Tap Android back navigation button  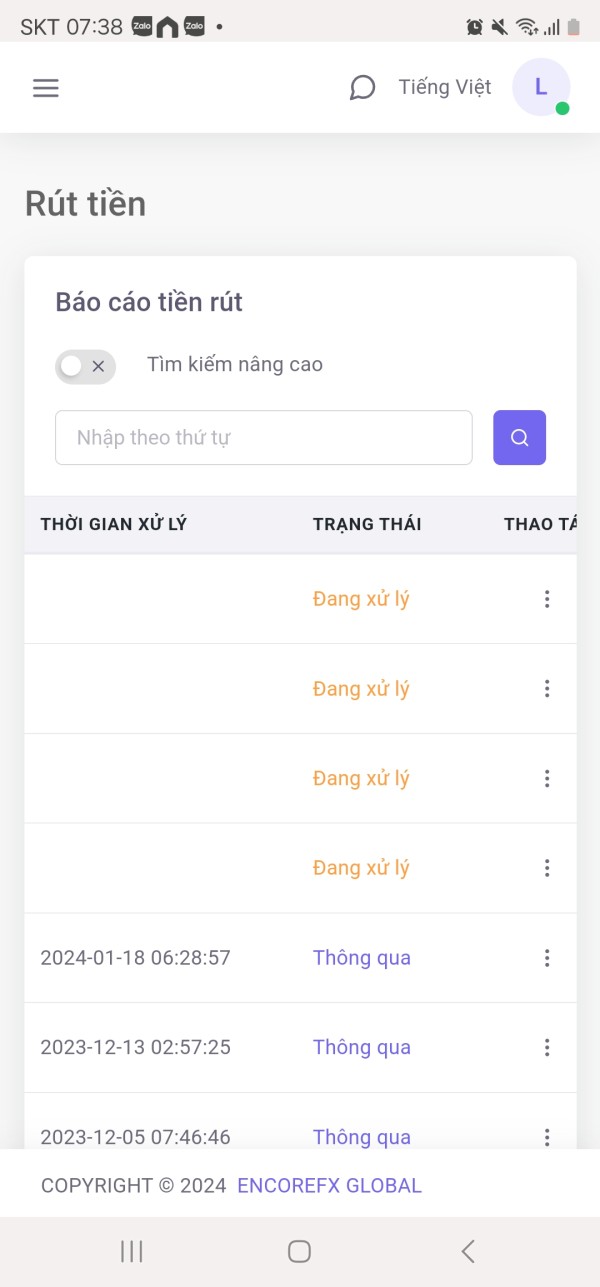467,1251
